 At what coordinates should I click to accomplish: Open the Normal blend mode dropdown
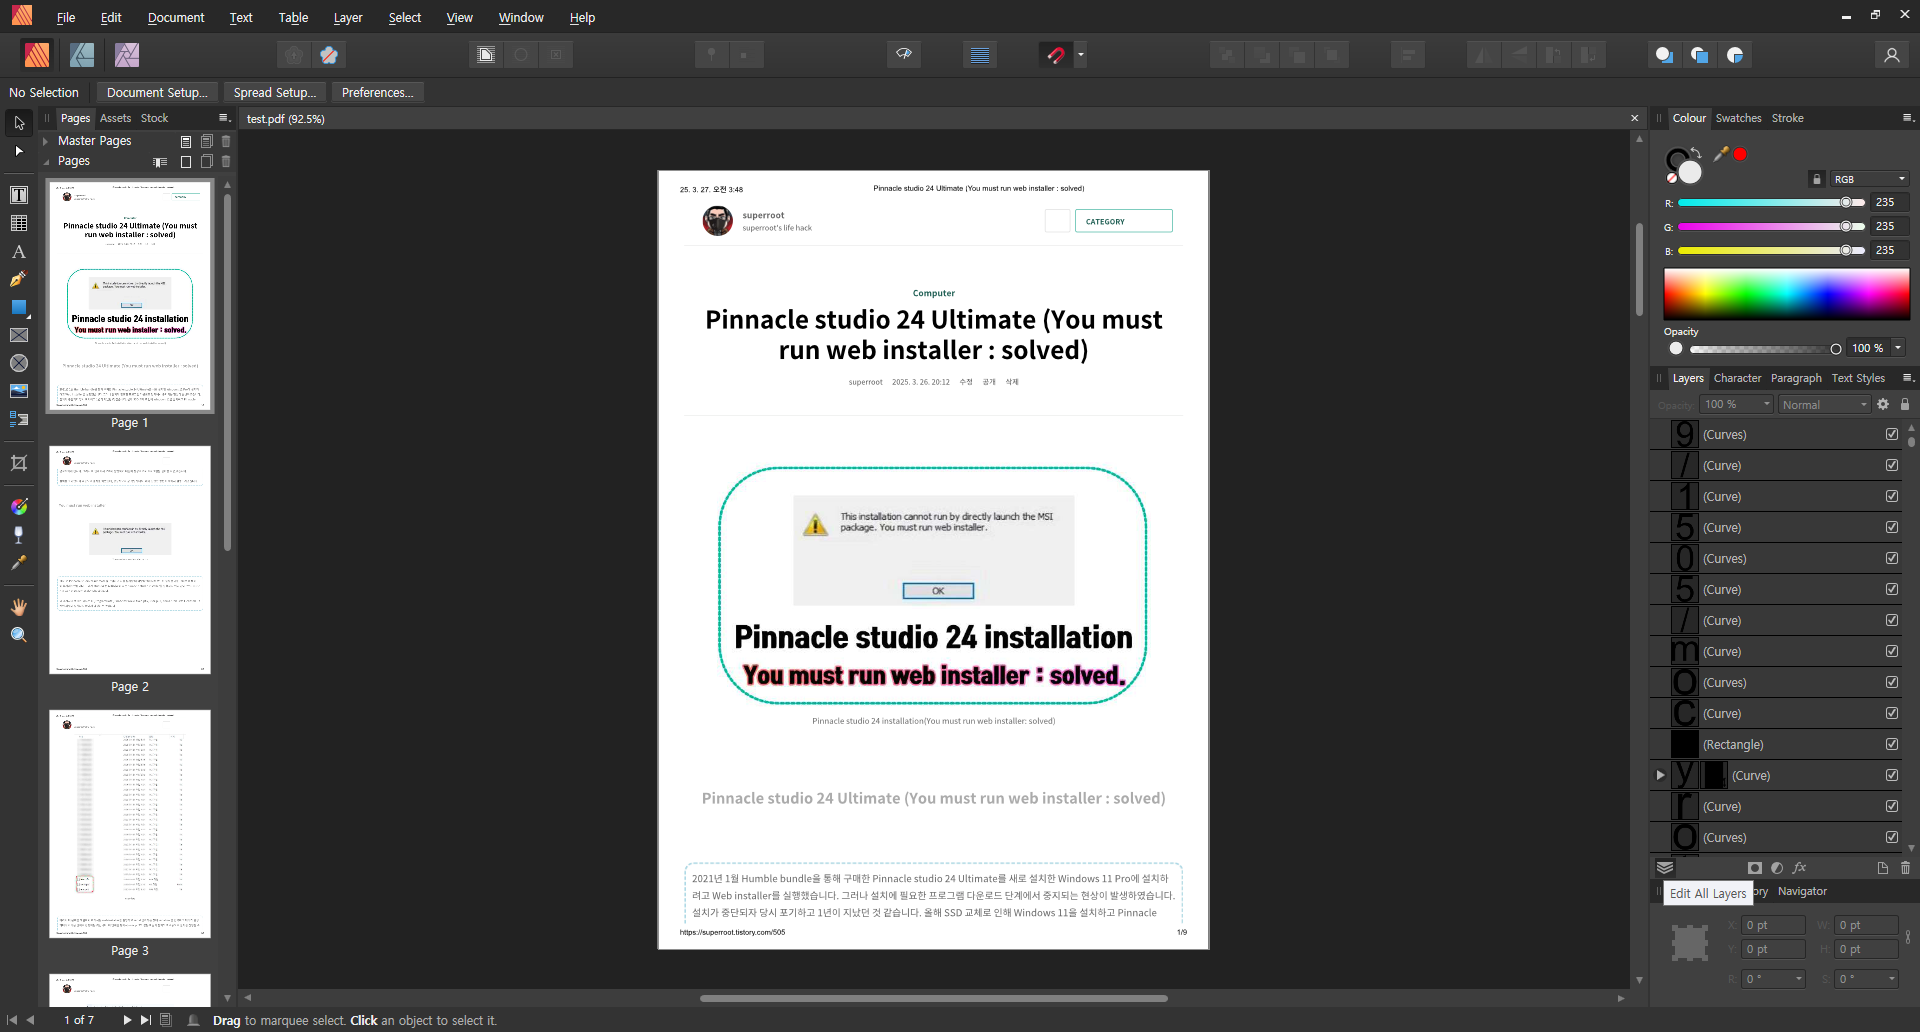[1824, 404]
